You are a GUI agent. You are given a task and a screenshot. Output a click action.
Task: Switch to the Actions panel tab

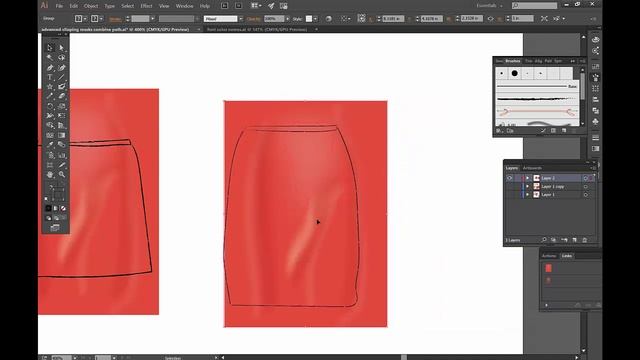[549, 256]
